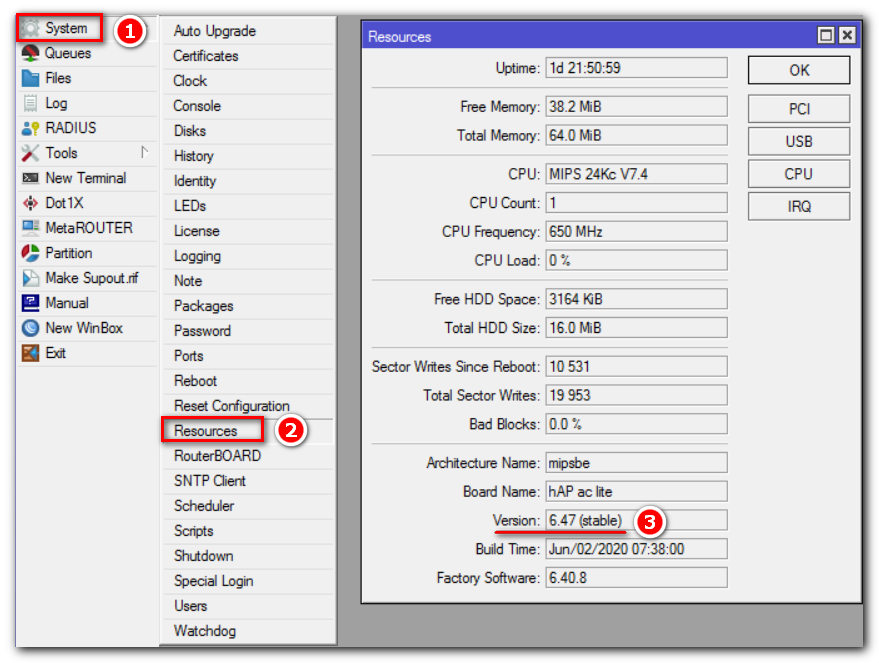The width and height of the screenshot is (879, 663).
Task: Click the Log notepad icon
Action: click(x=30, y=103)
